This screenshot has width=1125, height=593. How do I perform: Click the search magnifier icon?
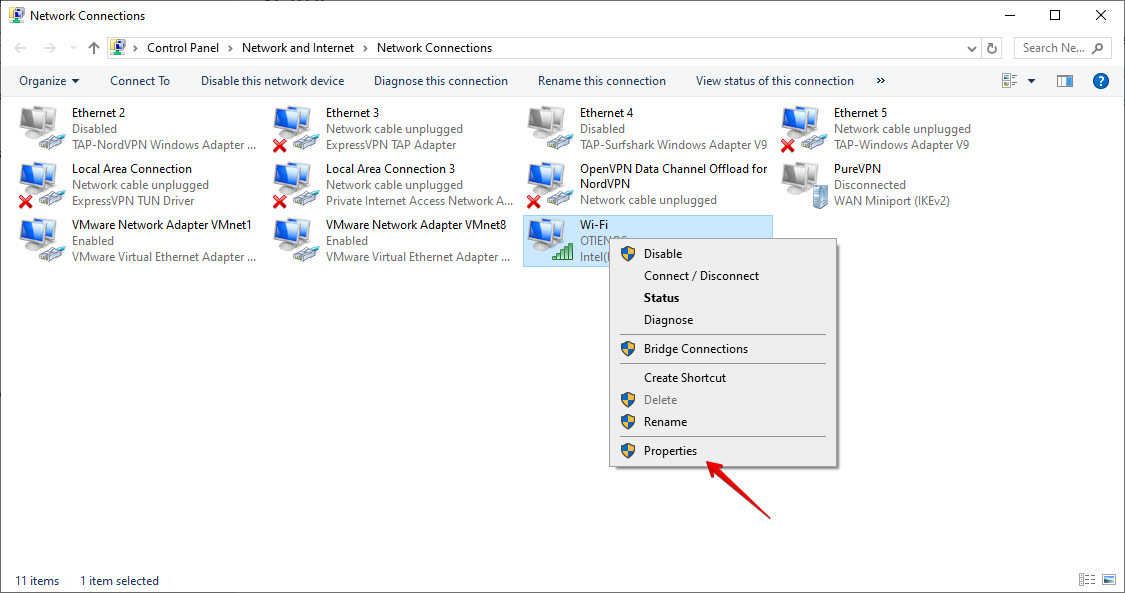1097,48
